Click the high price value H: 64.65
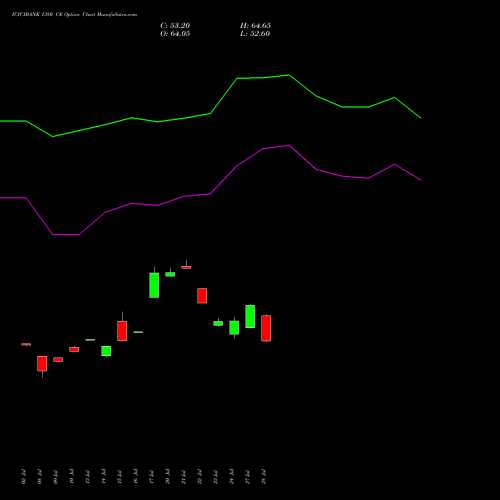This screenshot has height=500, width=500. pos(255,26)
